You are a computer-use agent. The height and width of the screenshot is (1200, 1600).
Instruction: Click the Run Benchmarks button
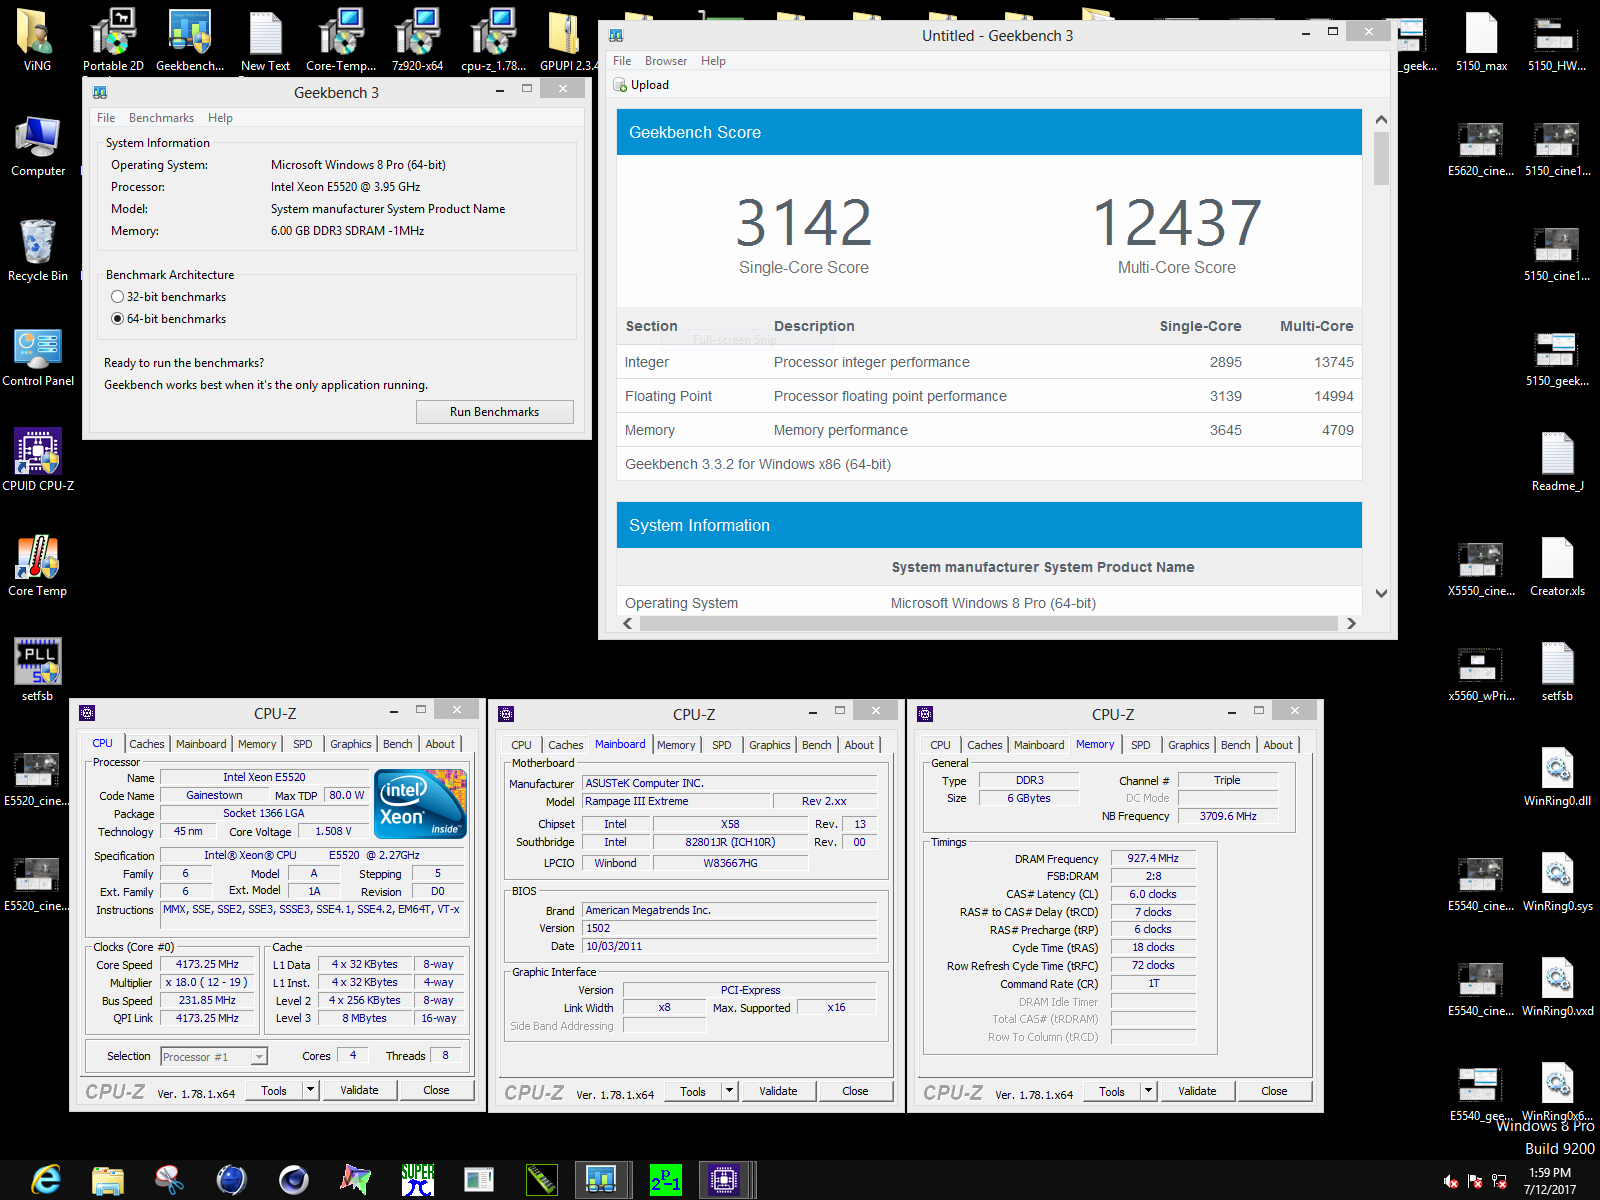tap(494, 412)
